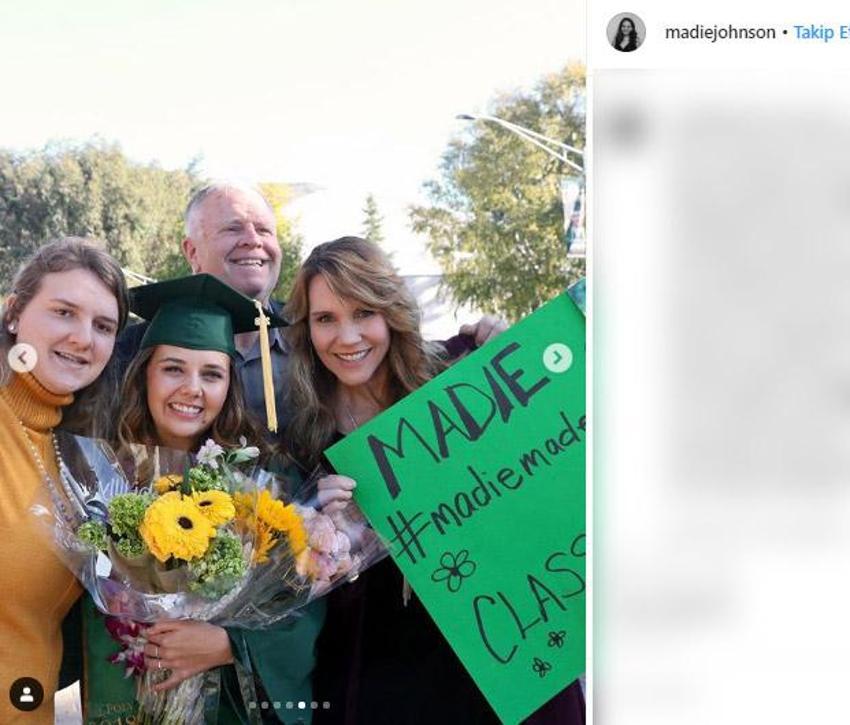
Task: Select the fourth carousel indicator dot
Action: [x=289, y=705]
